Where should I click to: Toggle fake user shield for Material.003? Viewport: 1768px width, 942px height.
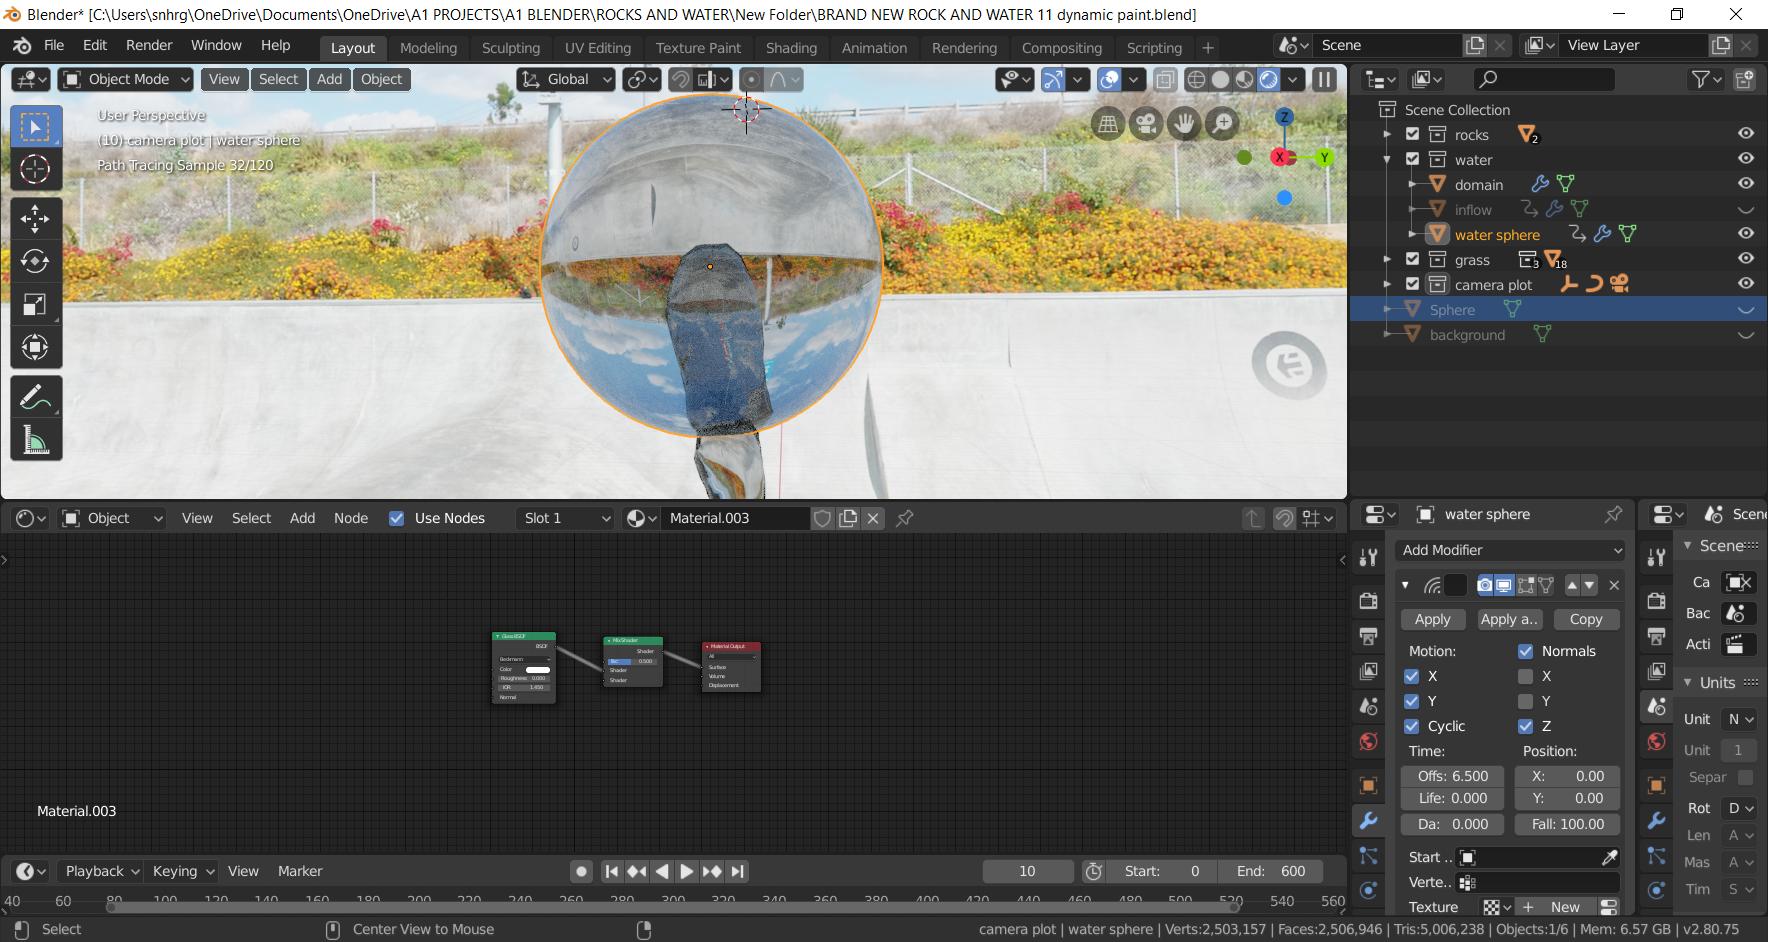tap(822, 518)
